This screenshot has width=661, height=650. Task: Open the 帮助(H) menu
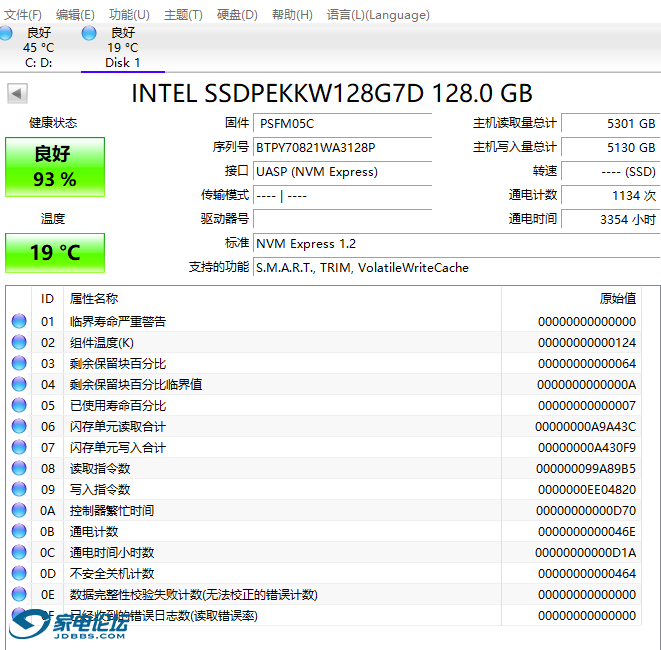tap(292, 15)
